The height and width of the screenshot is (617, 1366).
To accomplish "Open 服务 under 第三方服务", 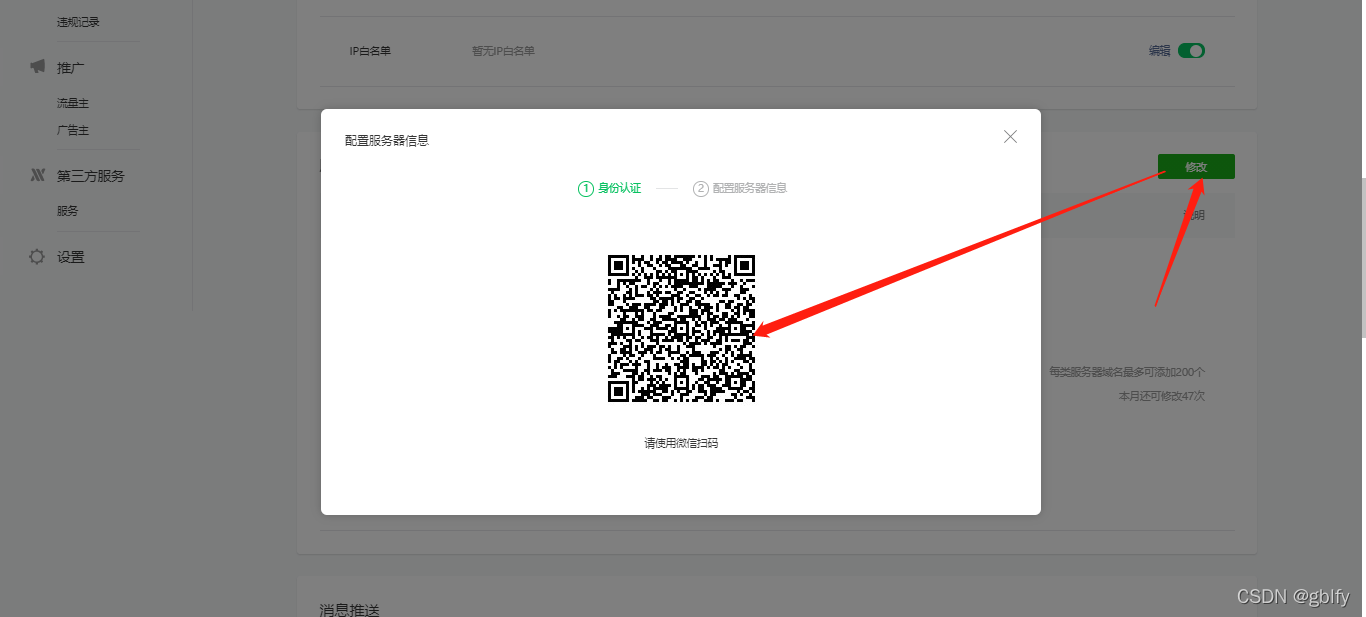I will (67, 211).
